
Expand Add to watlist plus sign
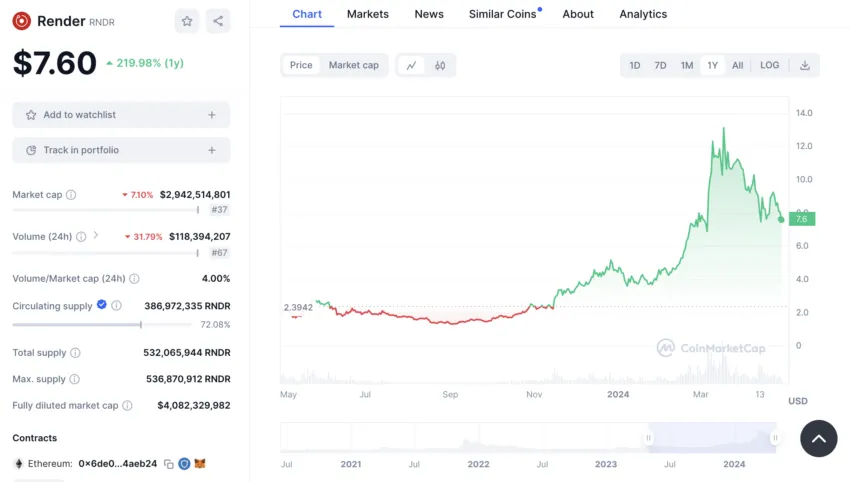pyautogui.click(x=212, y=115)
